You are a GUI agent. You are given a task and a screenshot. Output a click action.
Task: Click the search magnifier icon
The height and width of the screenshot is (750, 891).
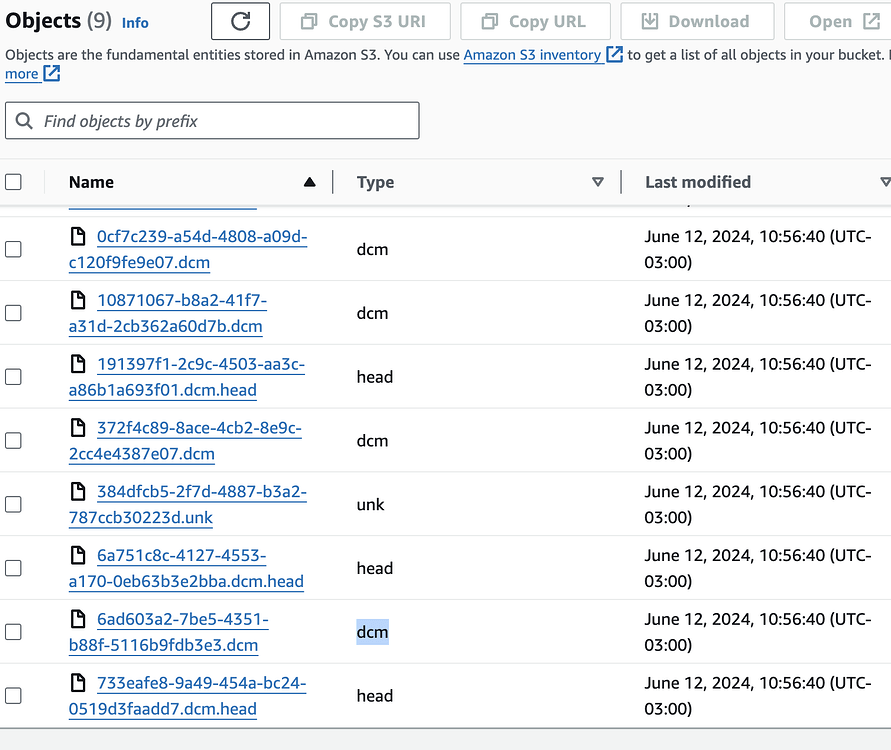click(24, 120)
